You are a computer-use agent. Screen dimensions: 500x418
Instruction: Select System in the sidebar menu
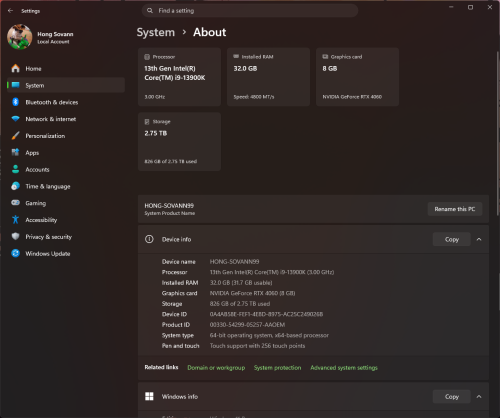[66, 85]
